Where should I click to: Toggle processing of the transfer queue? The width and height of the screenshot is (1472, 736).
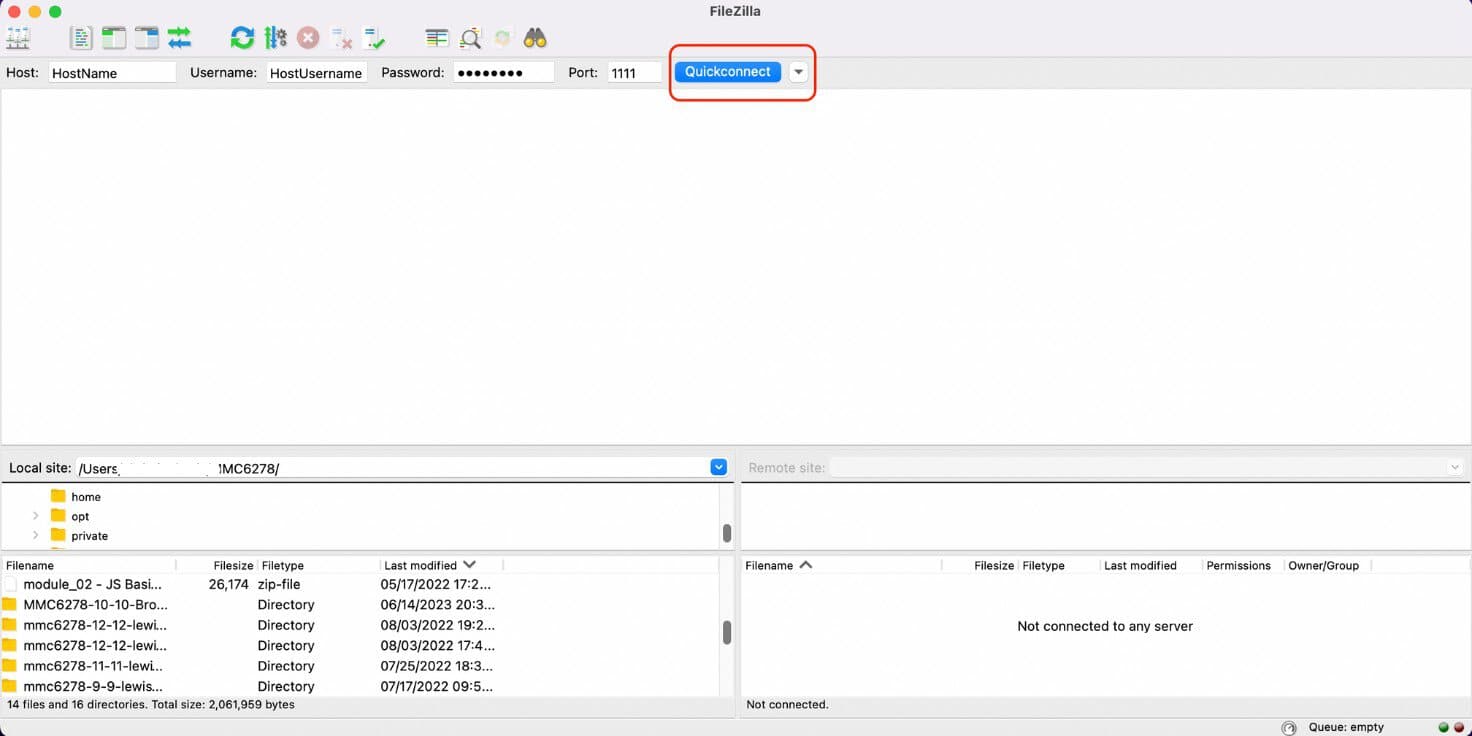click(x=275, y=39)
